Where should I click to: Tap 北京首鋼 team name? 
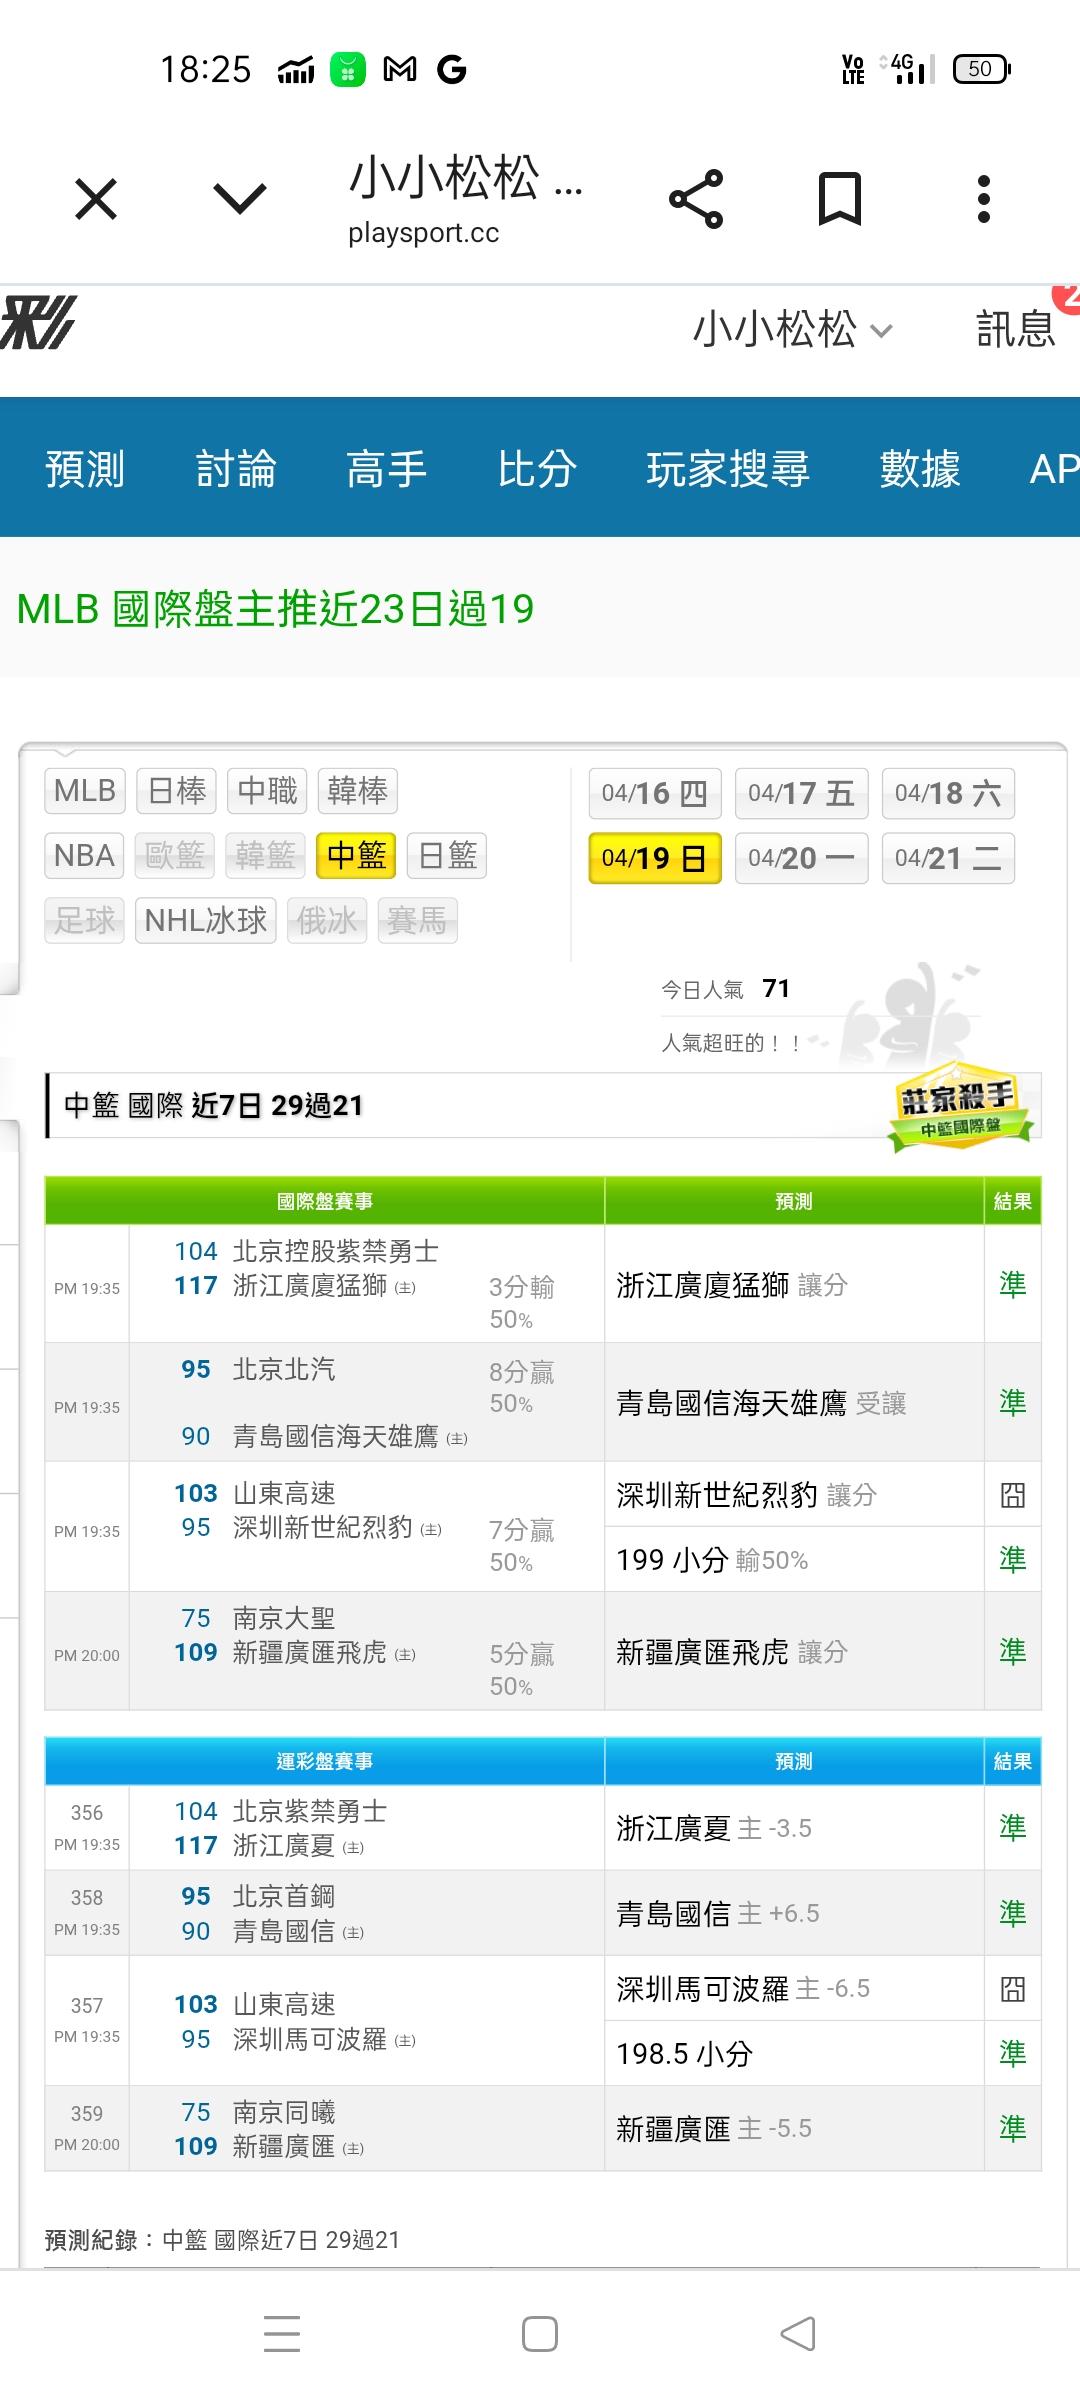click(x=284, y=1896)
